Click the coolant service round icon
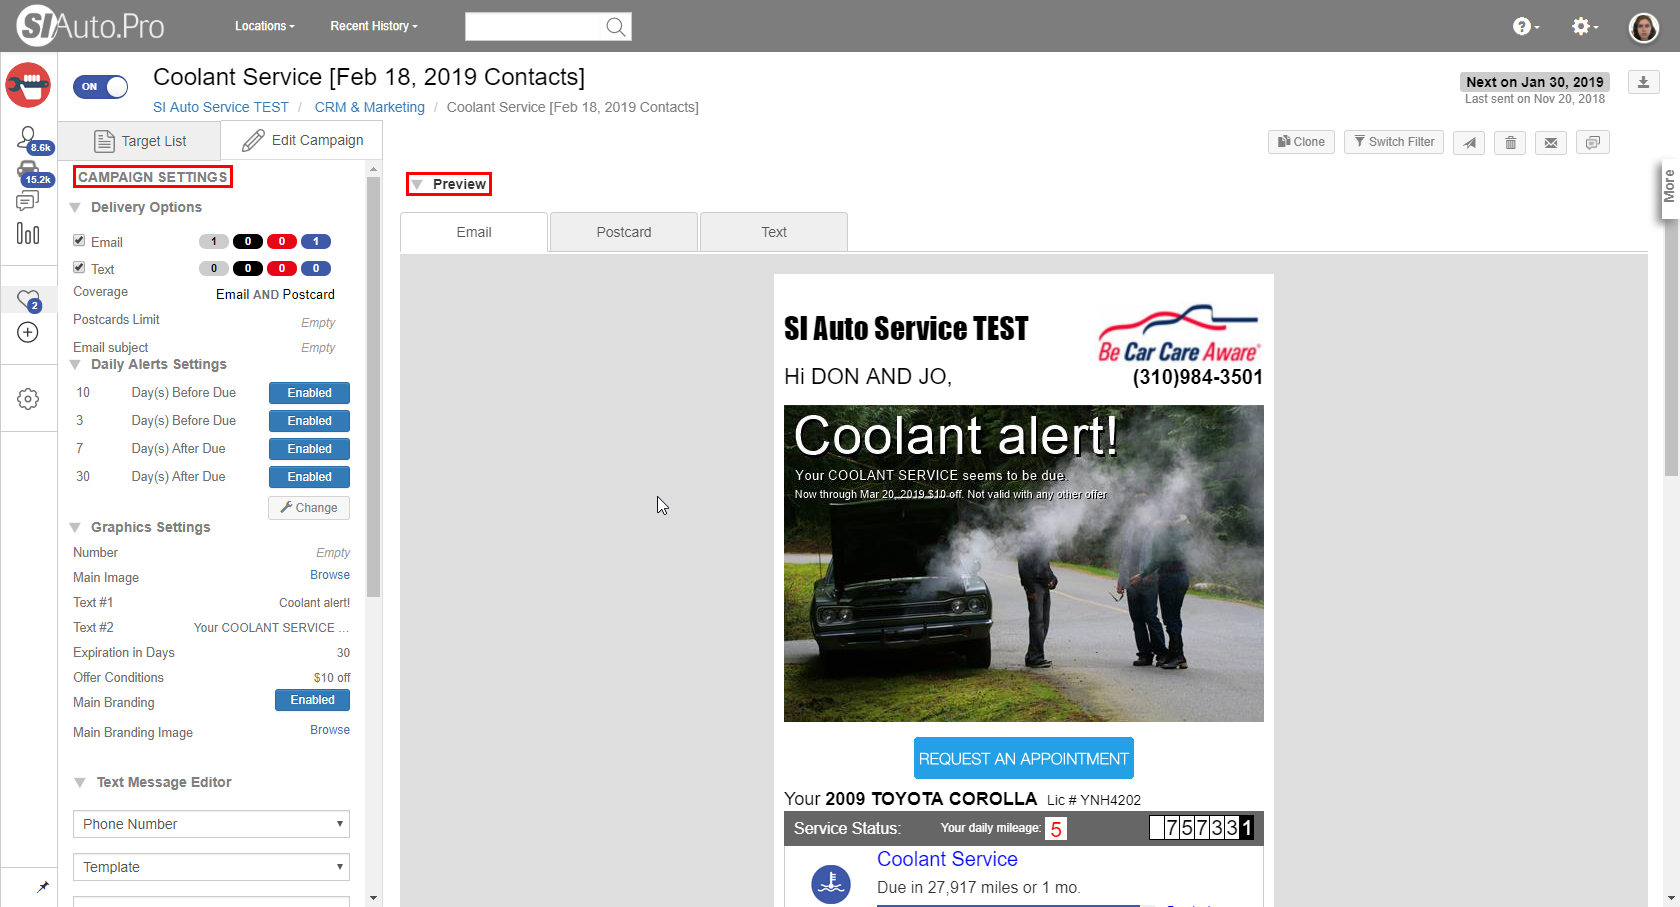This screenshot has width=1680, height=907. [x=831, y=884]
